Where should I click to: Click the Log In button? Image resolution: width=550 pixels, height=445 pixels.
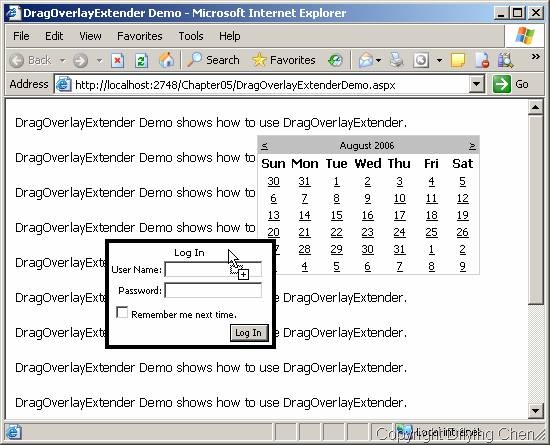coord(249,332)
